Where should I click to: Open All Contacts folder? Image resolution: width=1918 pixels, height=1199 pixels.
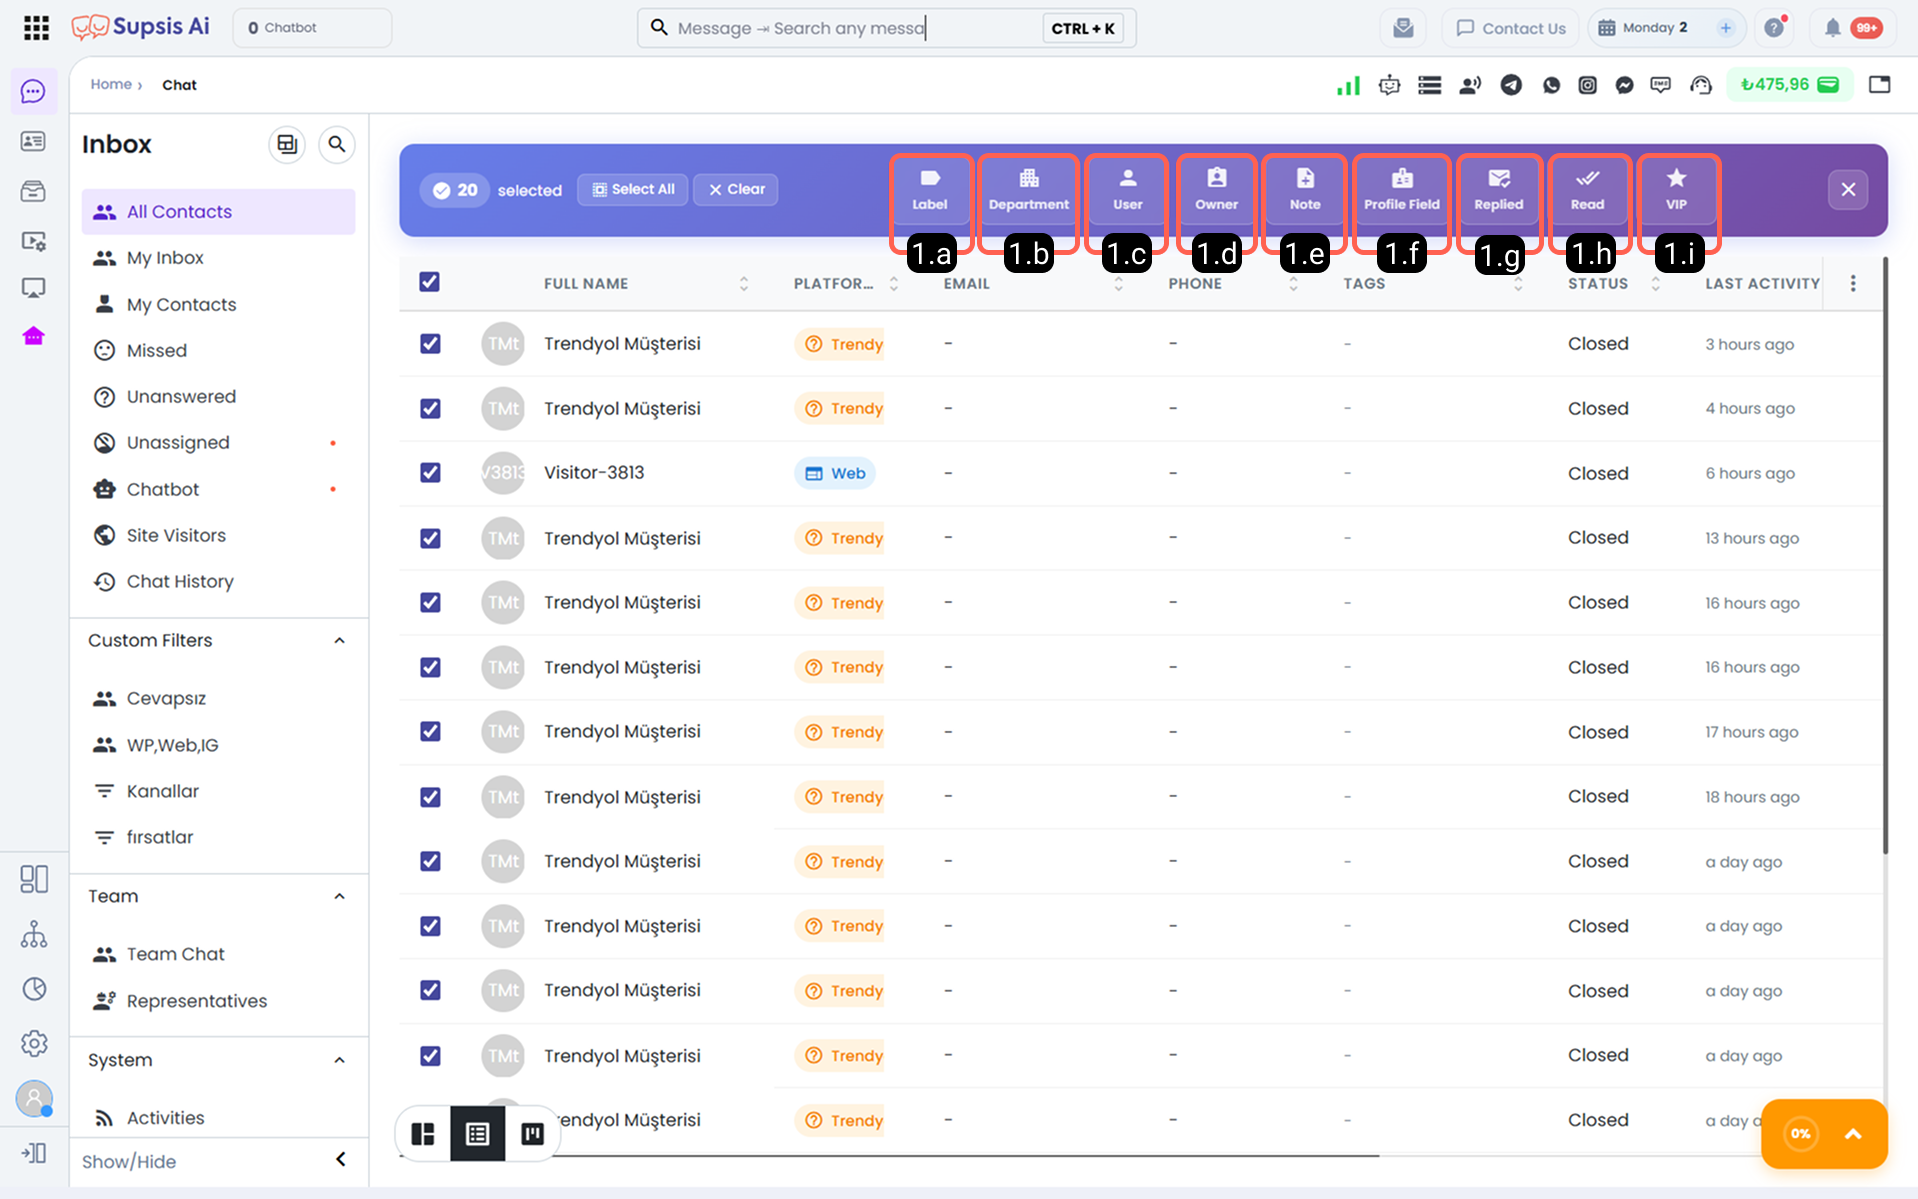[218, 212]
